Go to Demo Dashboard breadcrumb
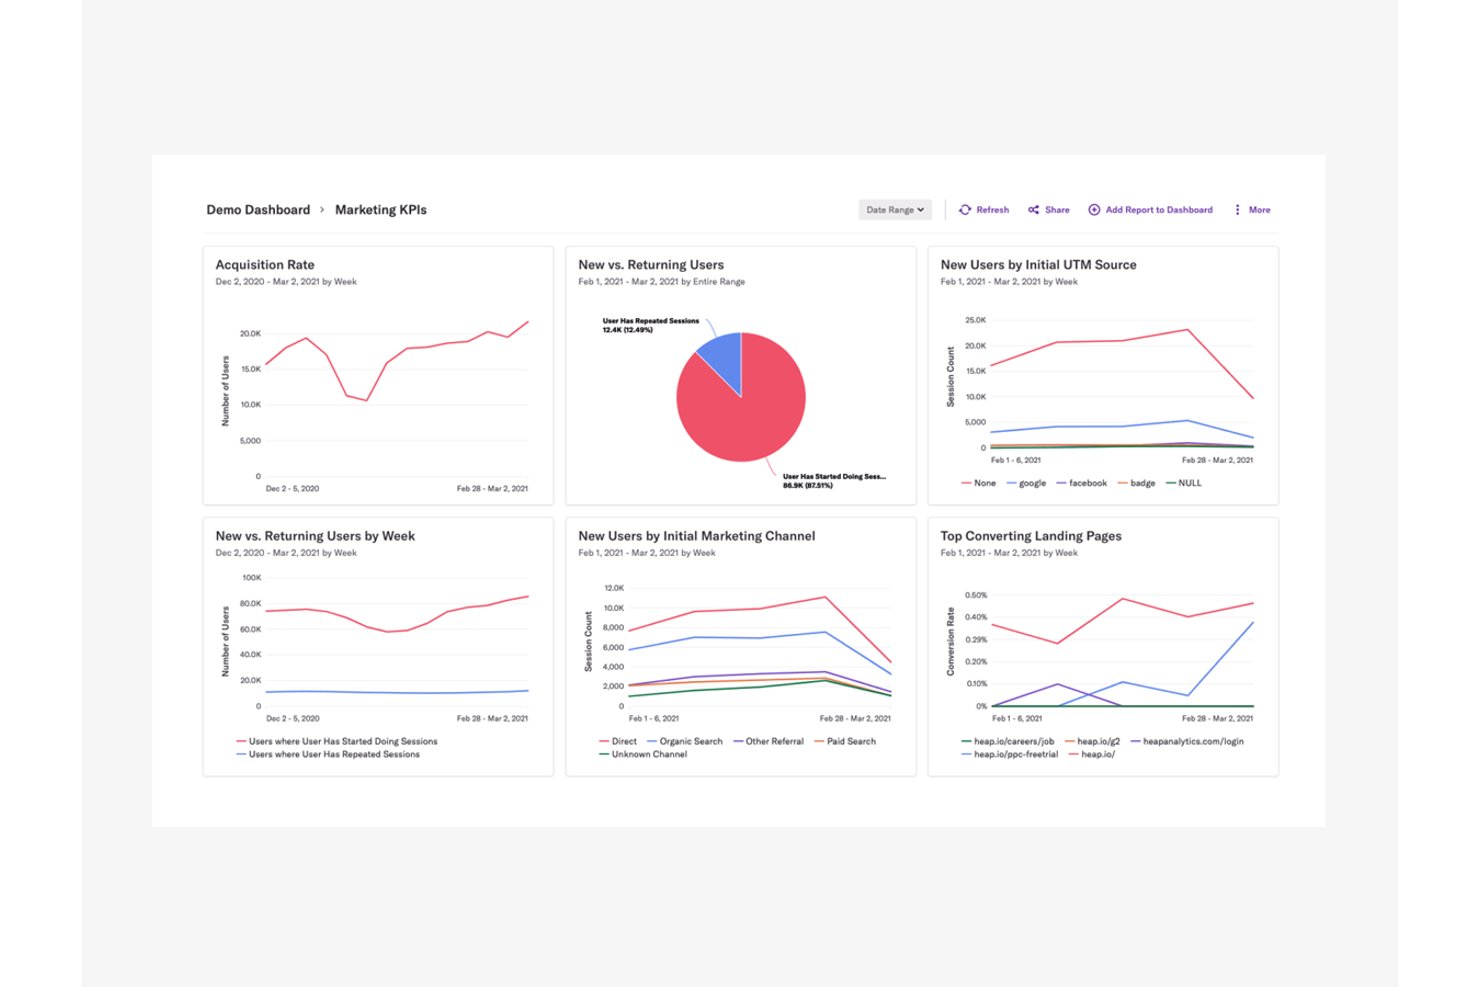Viewport: 1480px width, 987px height. pos(258,210)
